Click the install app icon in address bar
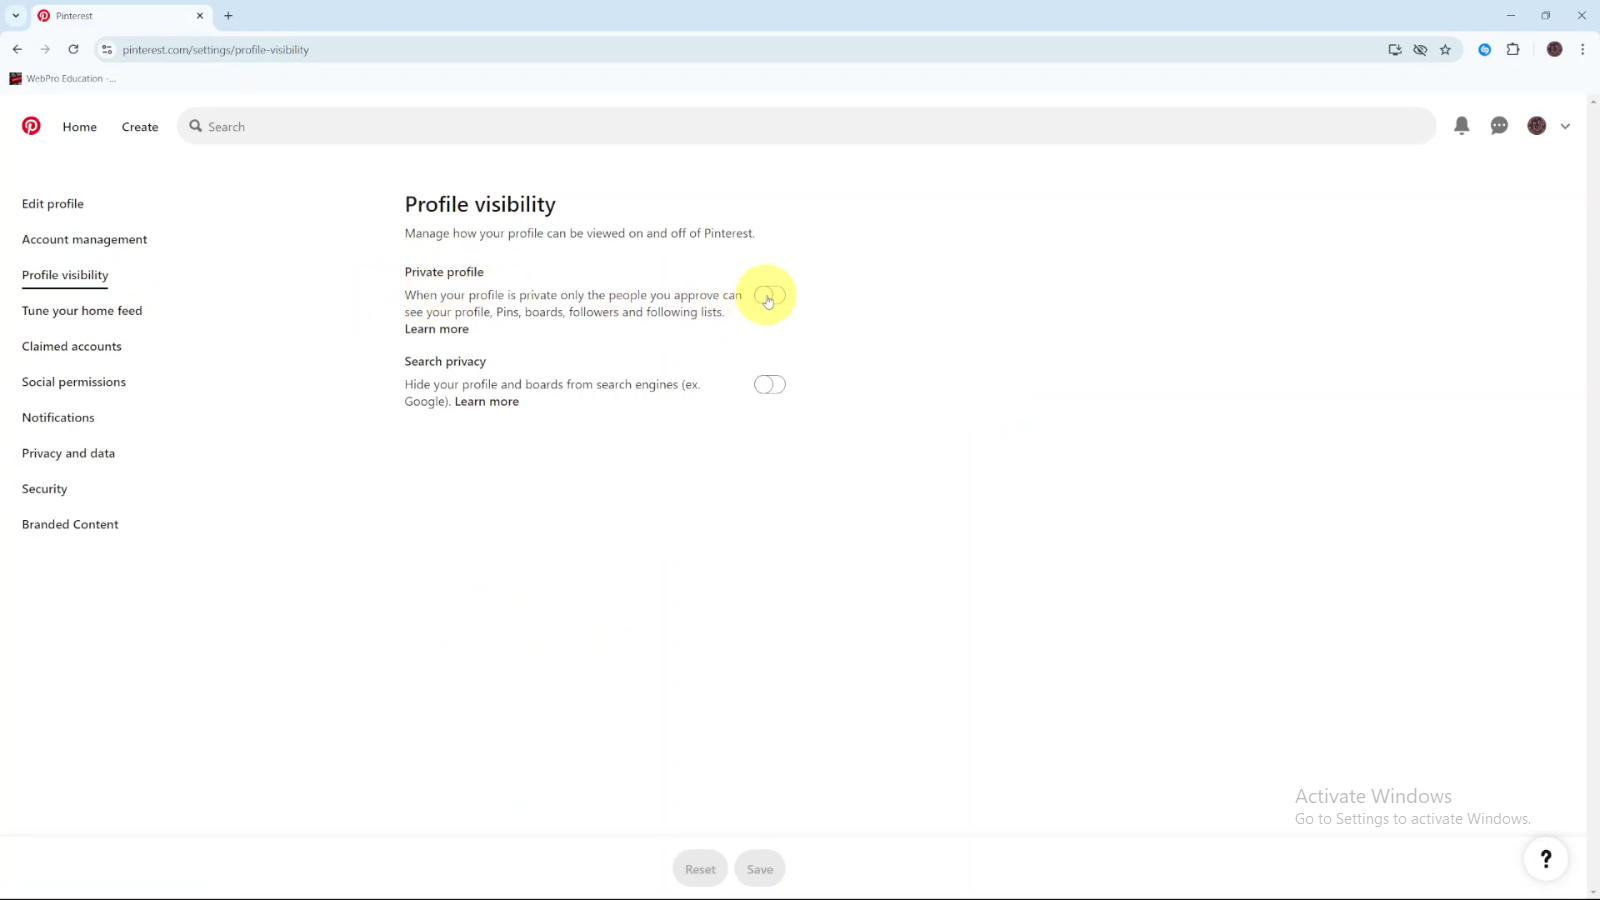This screenshot has width=1600, height=900. [1395, 49]
